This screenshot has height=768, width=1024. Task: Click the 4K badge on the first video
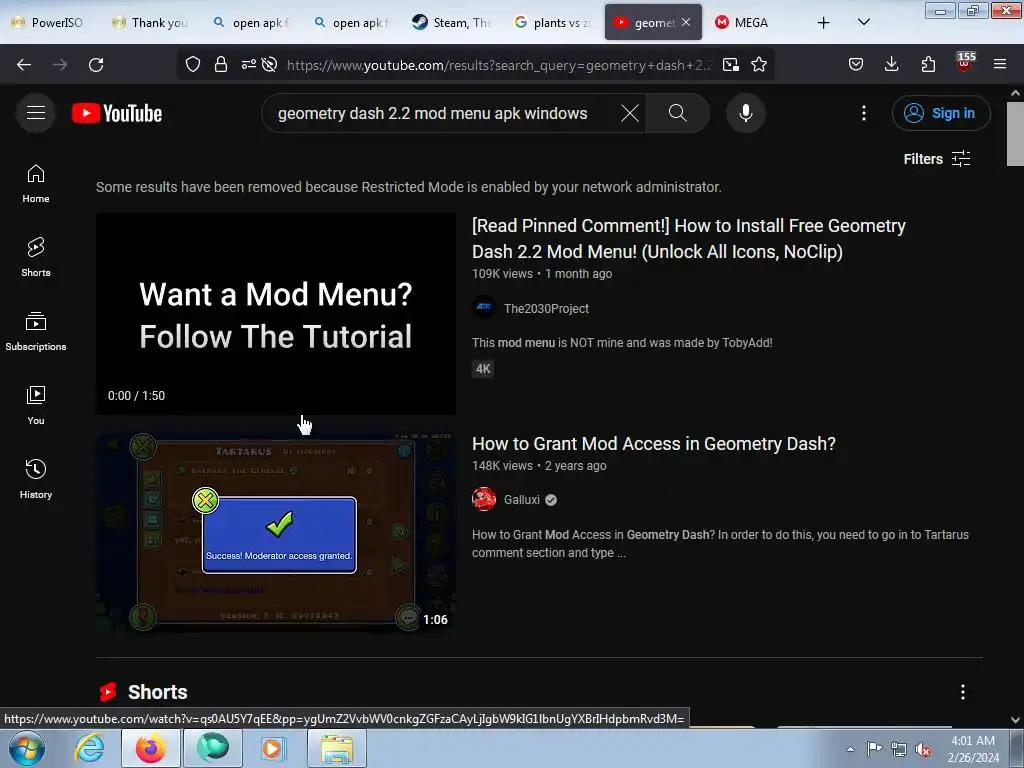[483, 369]
